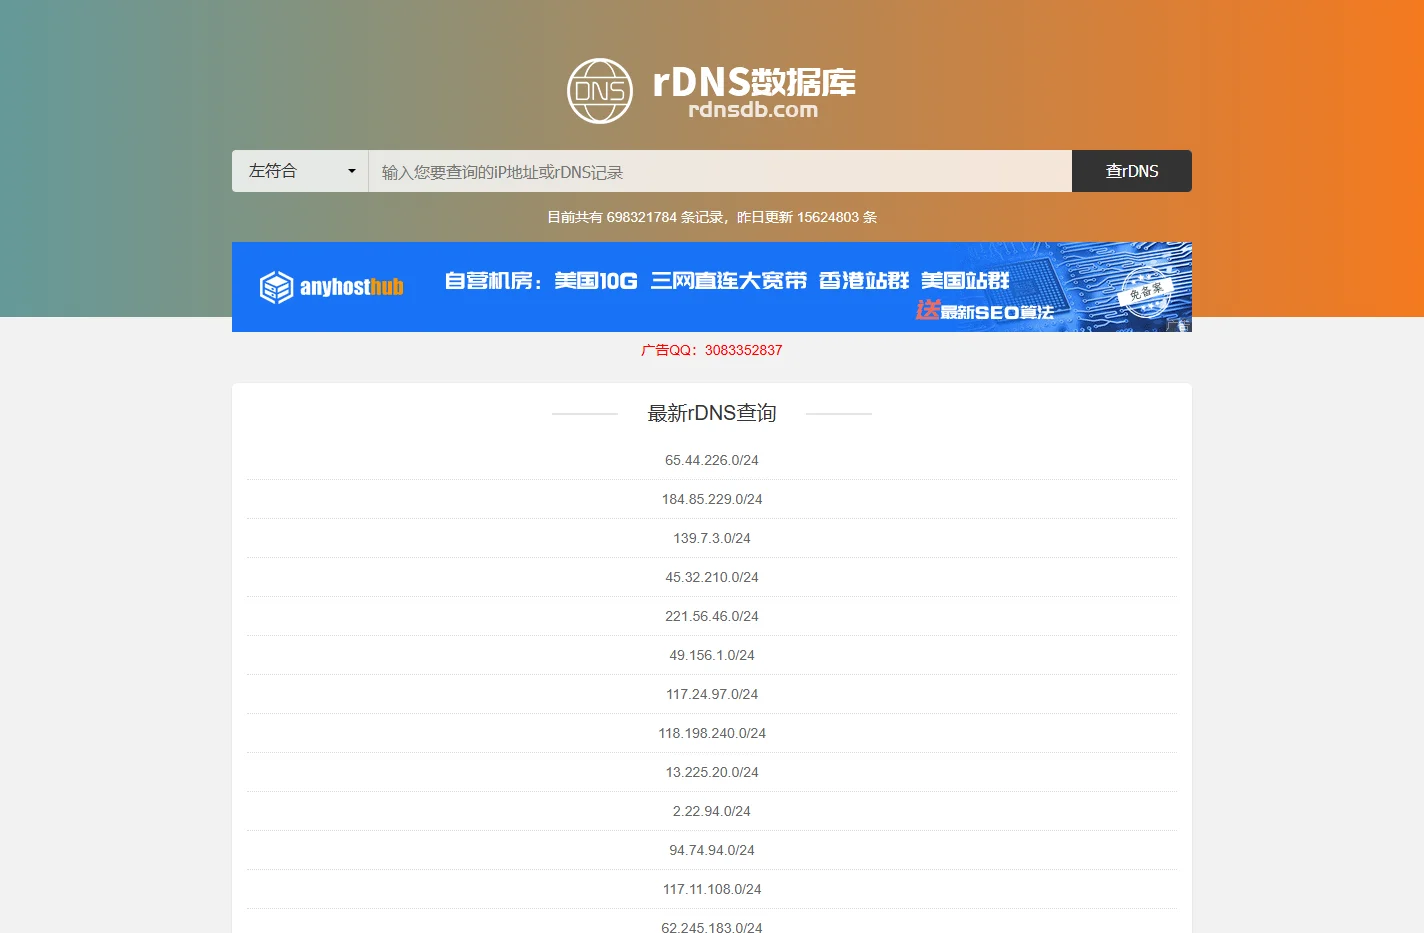This screenshot has height=933, width=1424.
Task: Click the record count statistics text
Action: pyautogui.click(x=712, y=217)
